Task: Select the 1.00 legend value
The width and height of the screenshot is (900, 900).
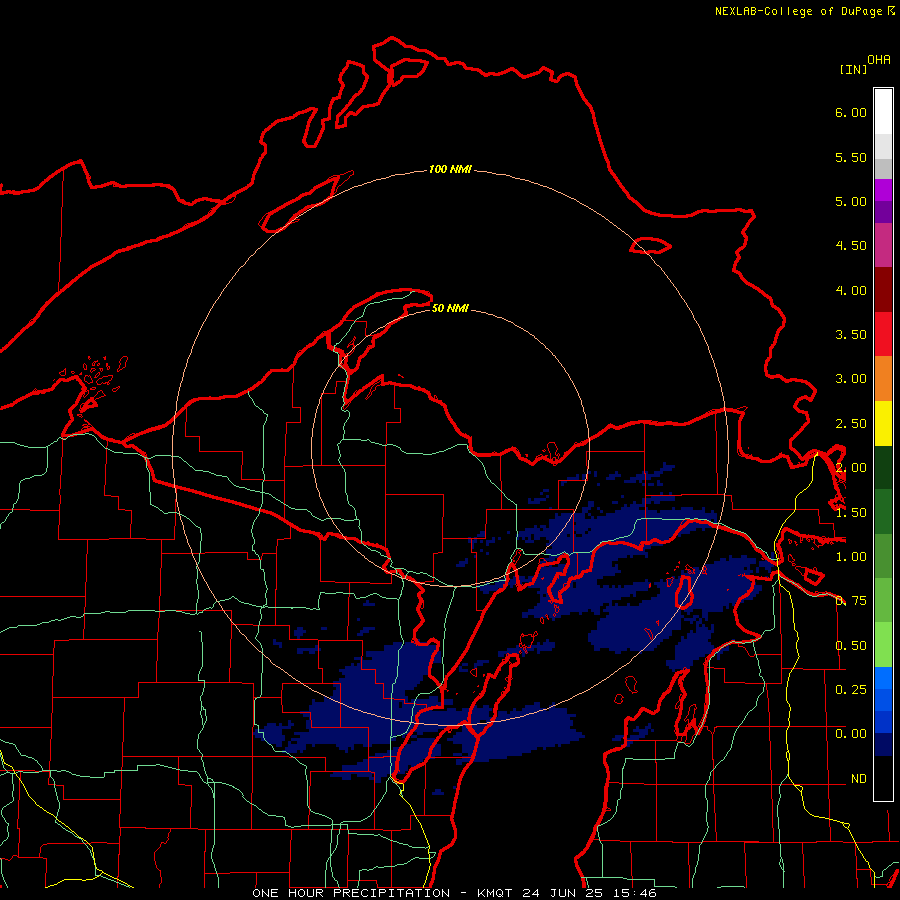Action: coord(851,557)
